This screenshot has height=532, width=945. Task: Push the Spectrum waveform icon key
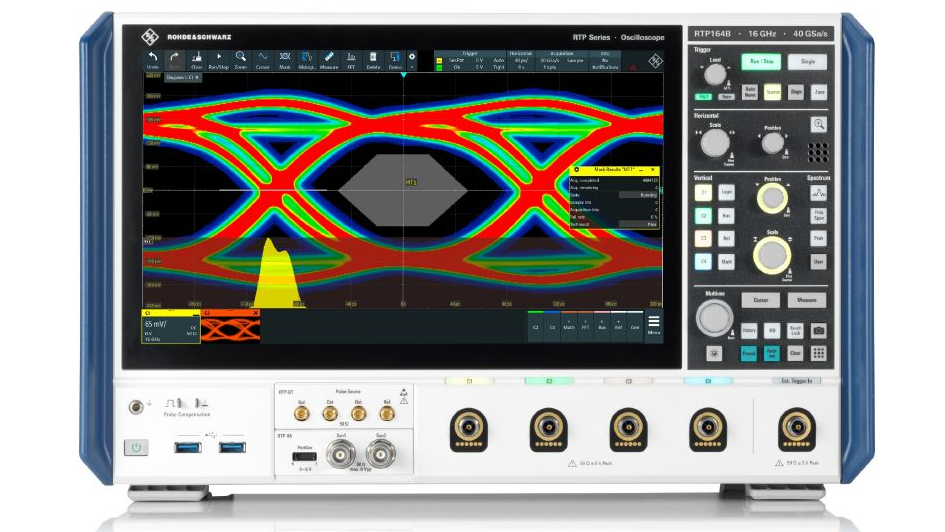[x=818, y=193]
